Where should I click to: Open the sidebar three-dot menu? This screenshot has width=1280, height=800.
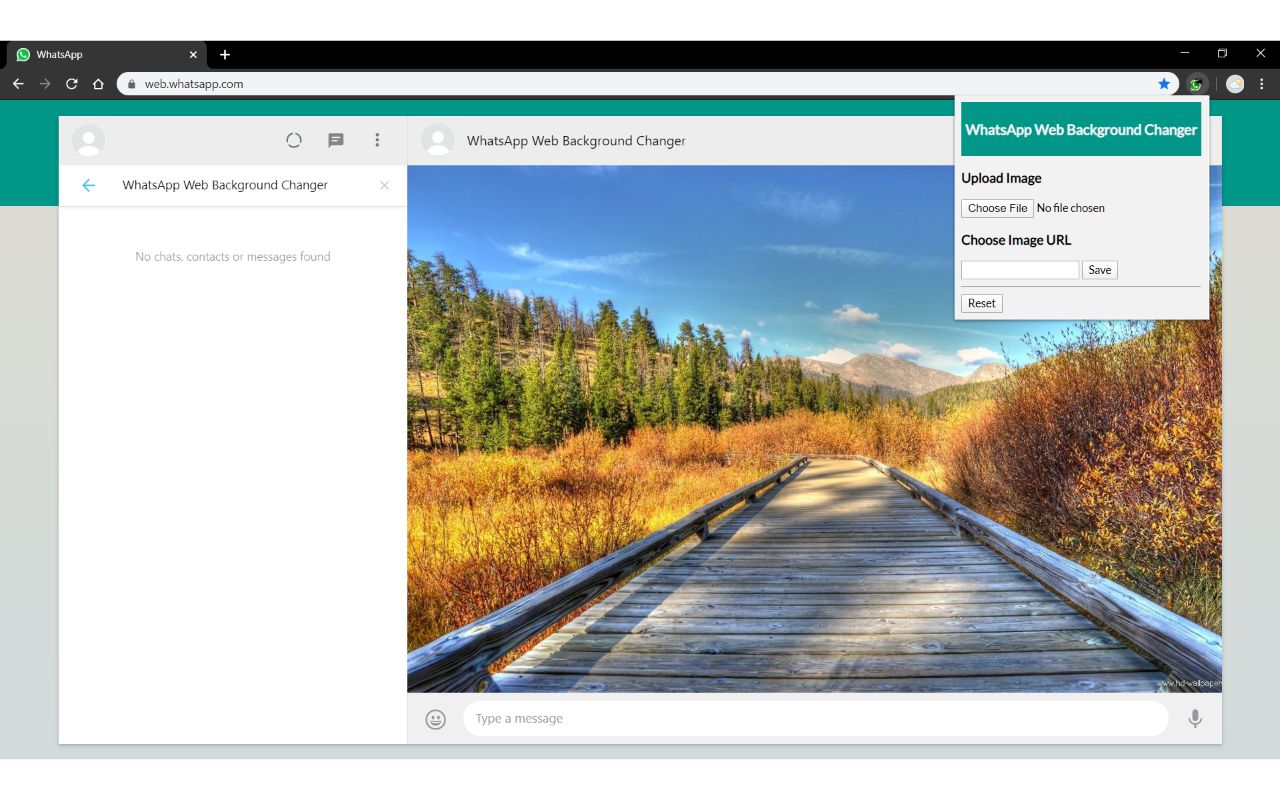click(377, 141)
